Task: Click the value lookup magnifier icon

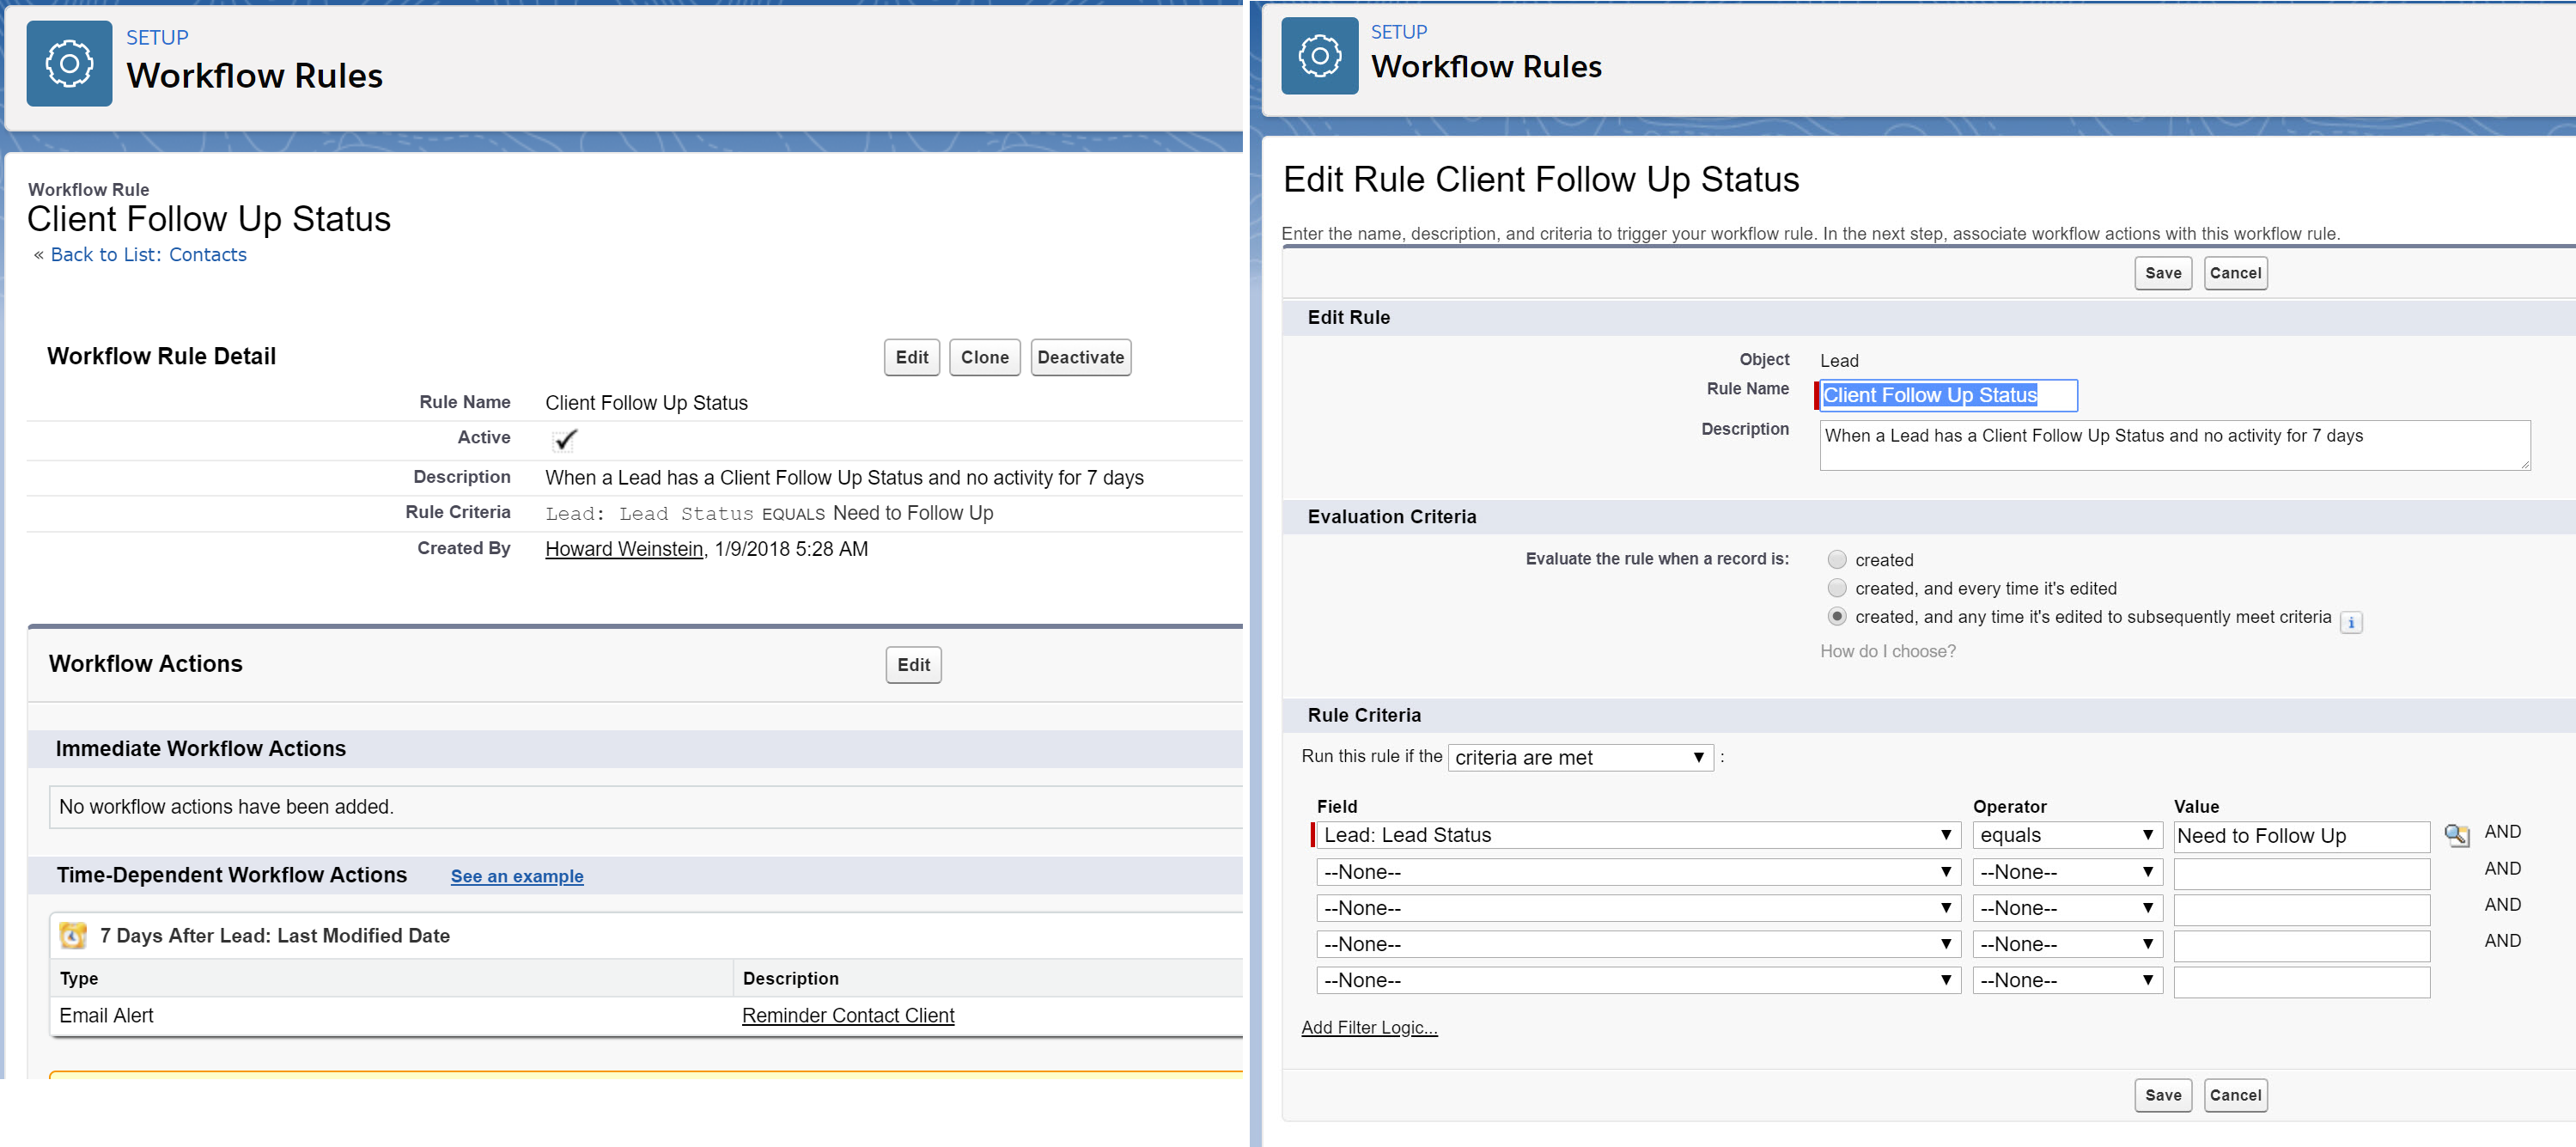Action: point(2456,834)
